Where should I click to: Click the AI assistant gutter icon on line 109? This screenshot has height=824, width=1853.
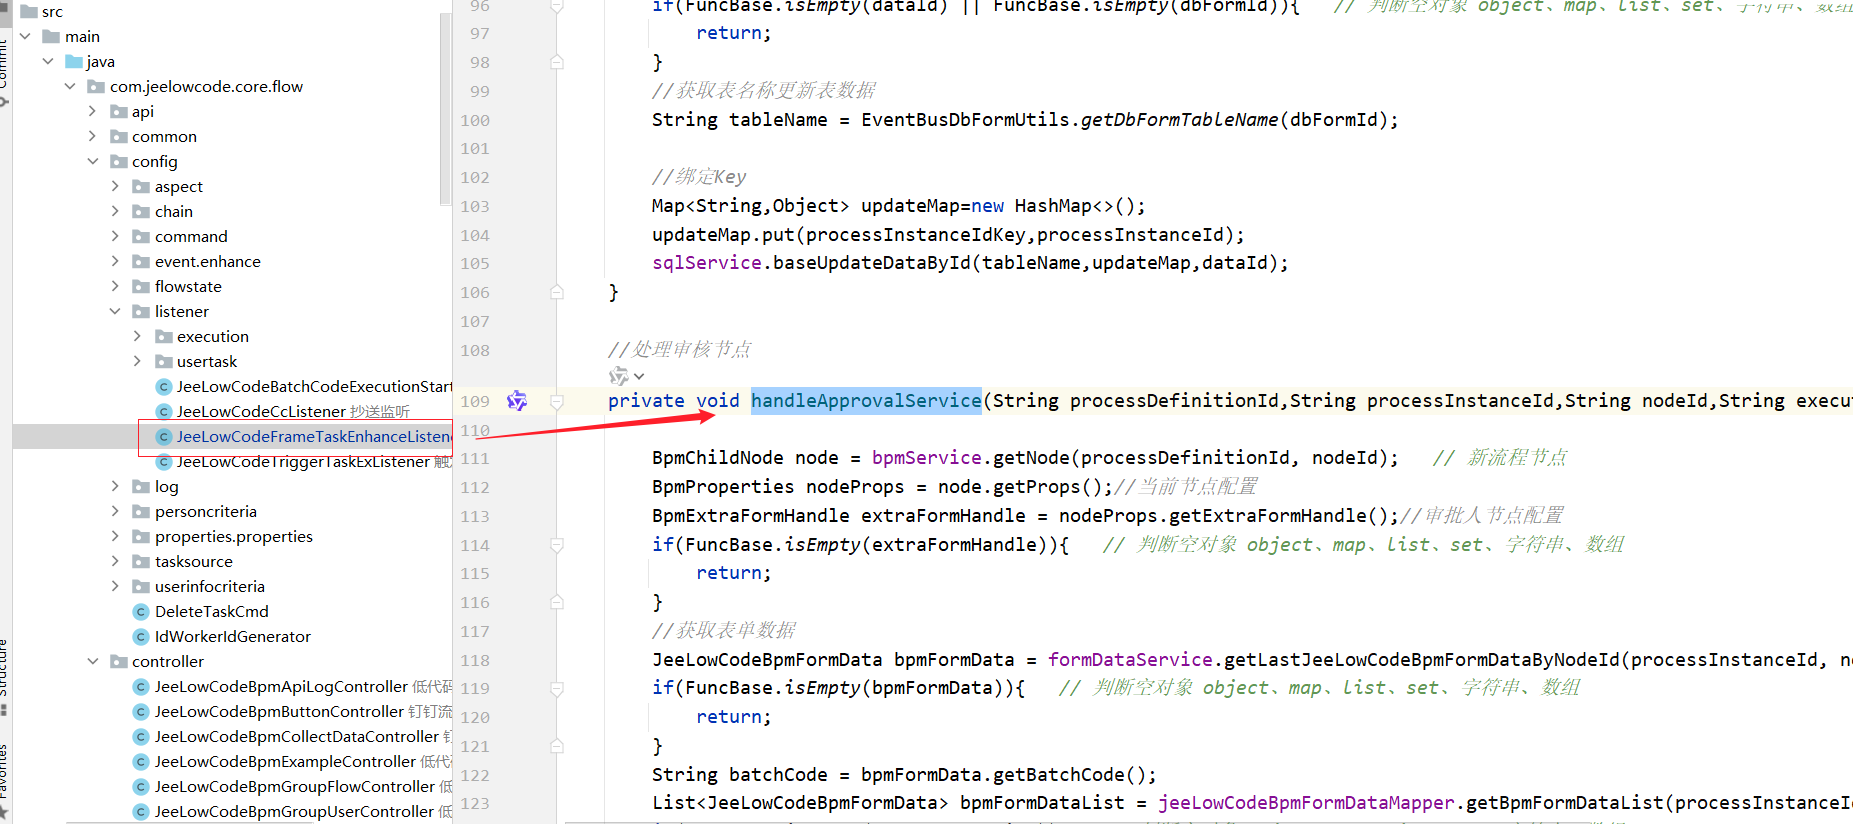pyautogui.click(x=516, y=401)
